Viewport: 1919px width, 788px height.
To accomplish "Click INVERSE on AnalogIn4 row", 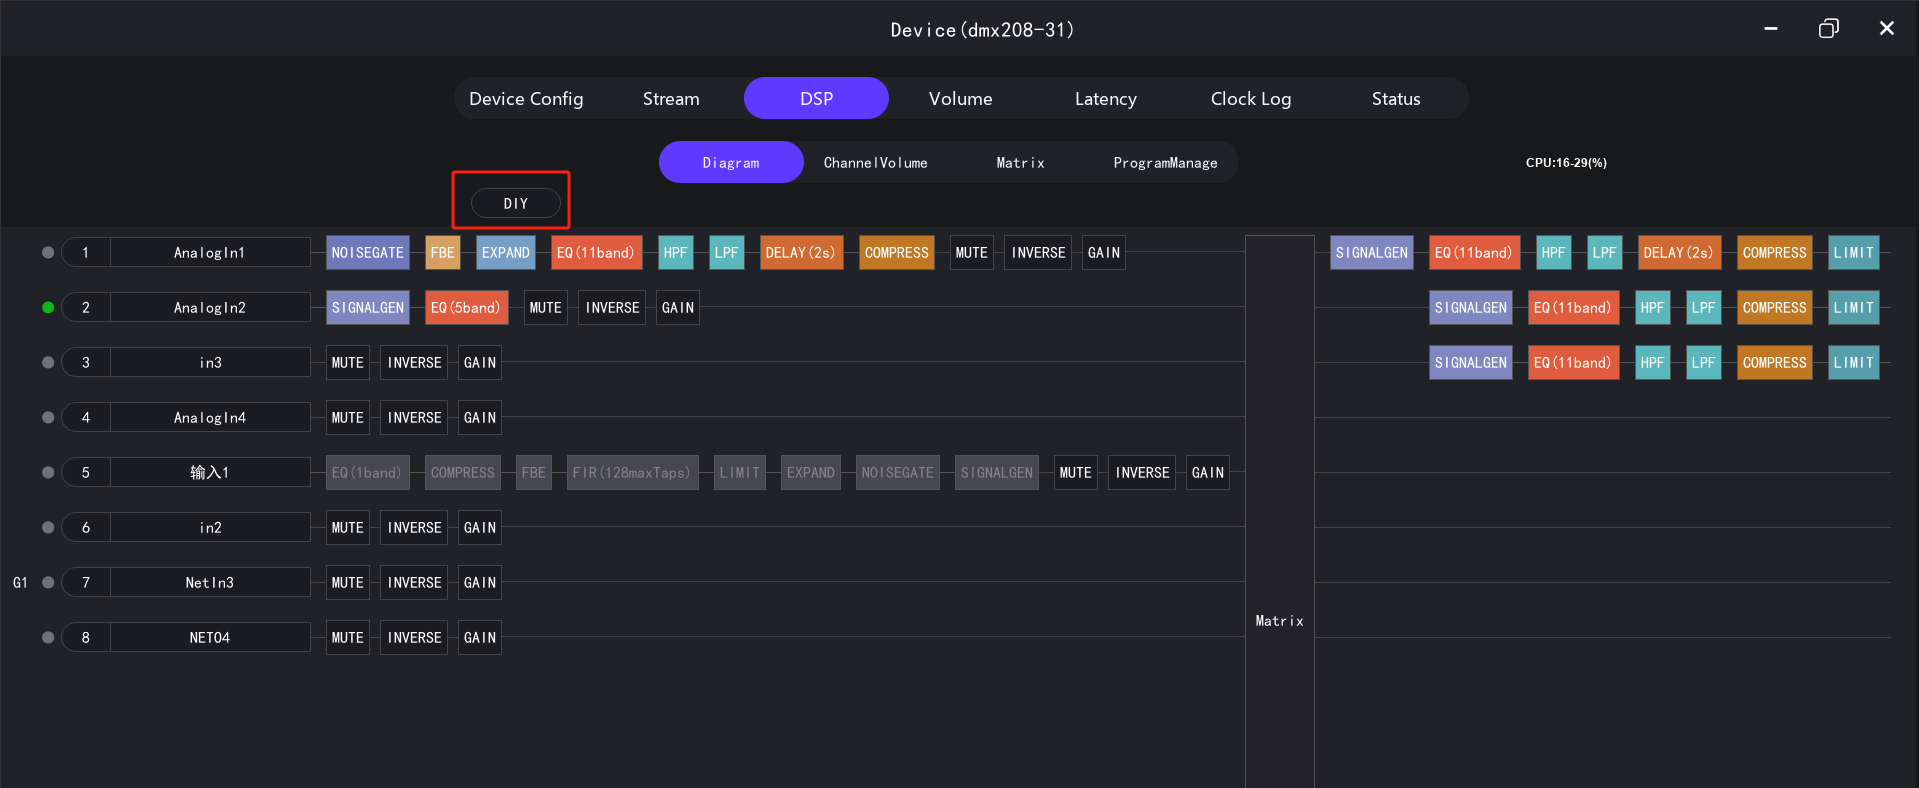I will 415,418.
